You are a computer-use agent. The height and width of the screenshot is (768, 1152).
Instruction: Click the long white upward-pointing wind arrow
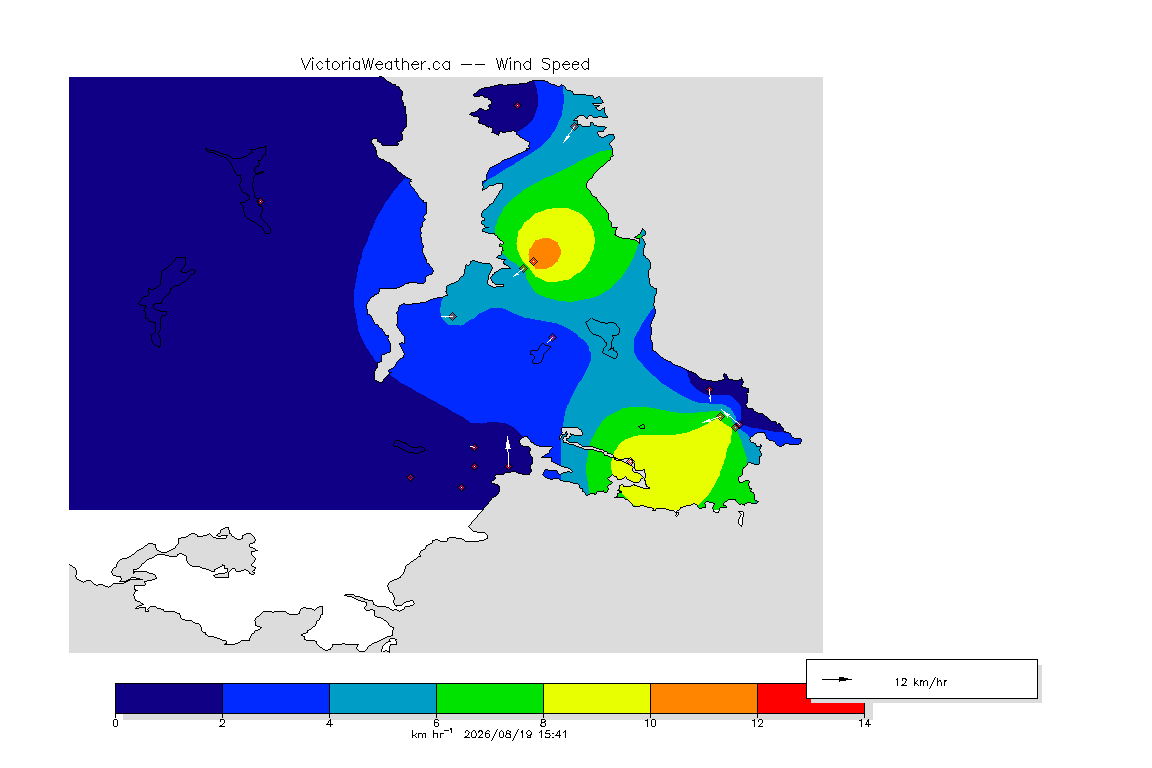(508, 451)
